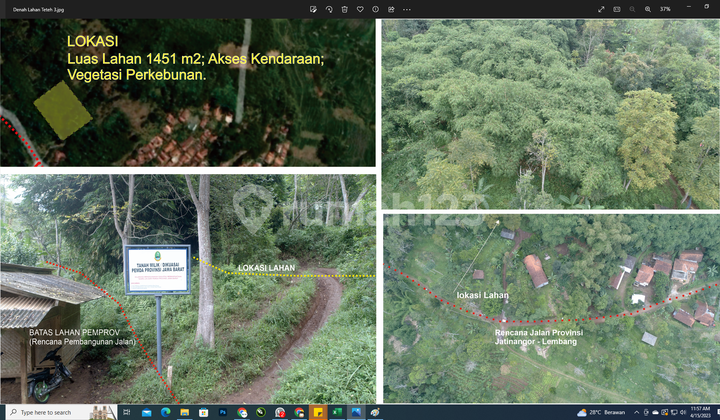The width and height of the screenshot is (720, 420).
Task: Open the file info icon
Action: (375, 9)
